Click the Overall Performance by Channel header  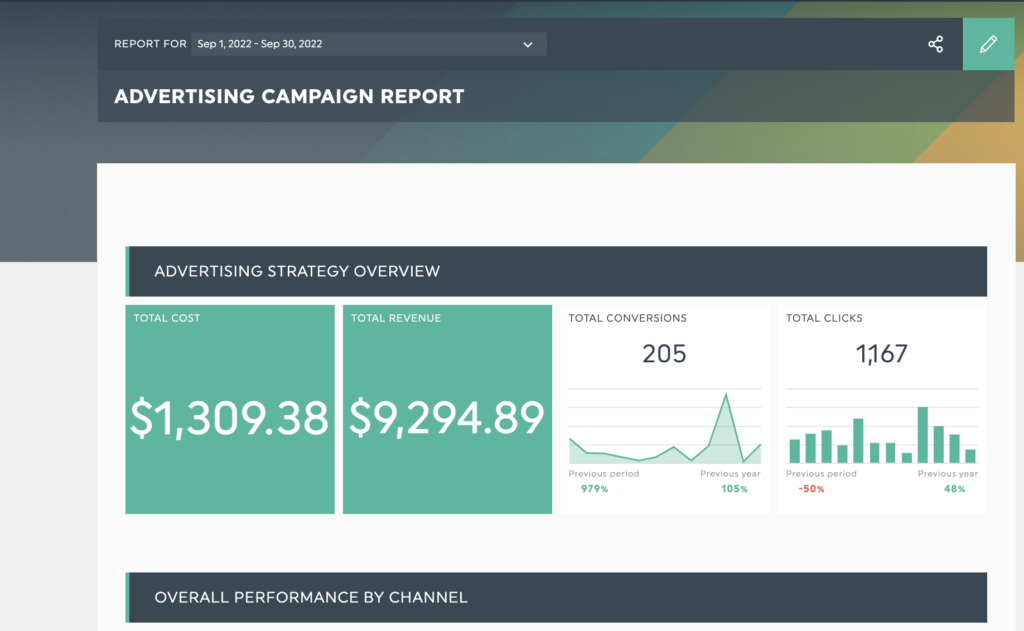pos(311,597)
